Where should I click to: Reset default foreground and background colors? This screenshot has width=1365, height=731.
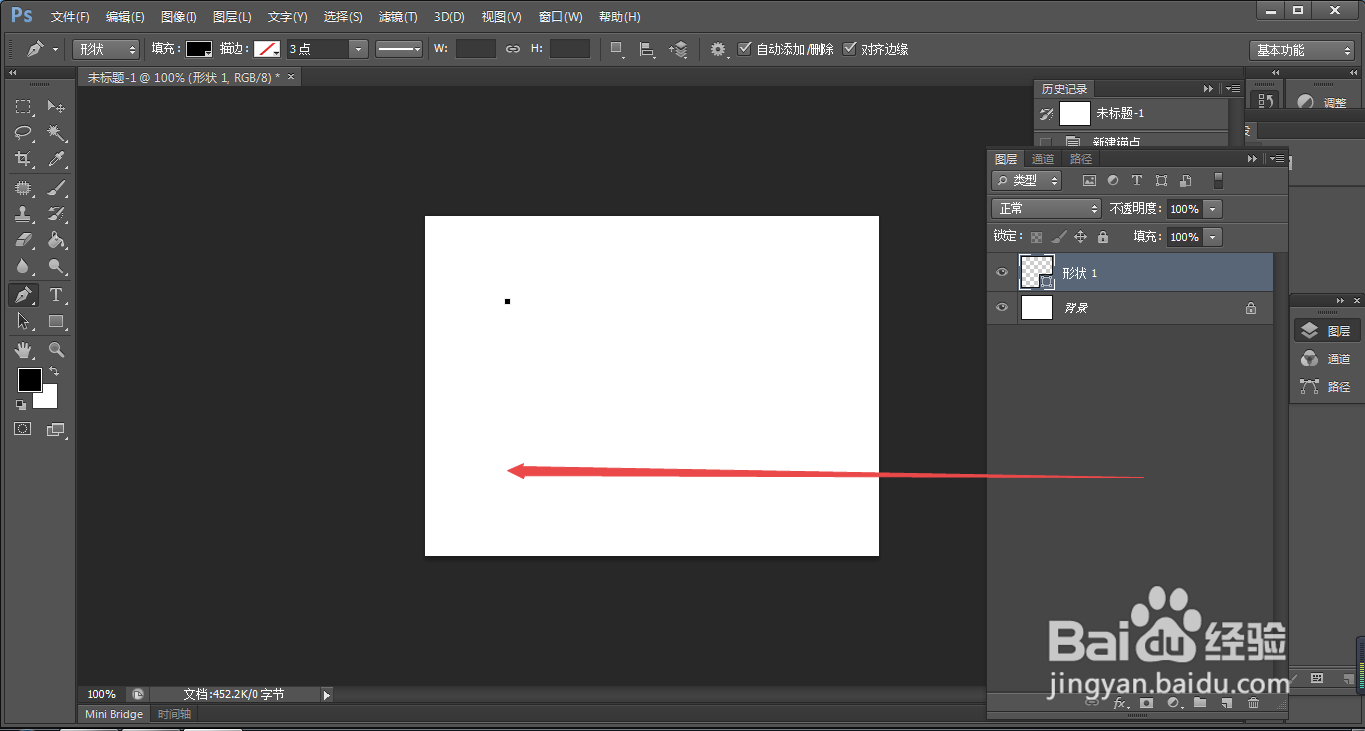pos(21,404)
